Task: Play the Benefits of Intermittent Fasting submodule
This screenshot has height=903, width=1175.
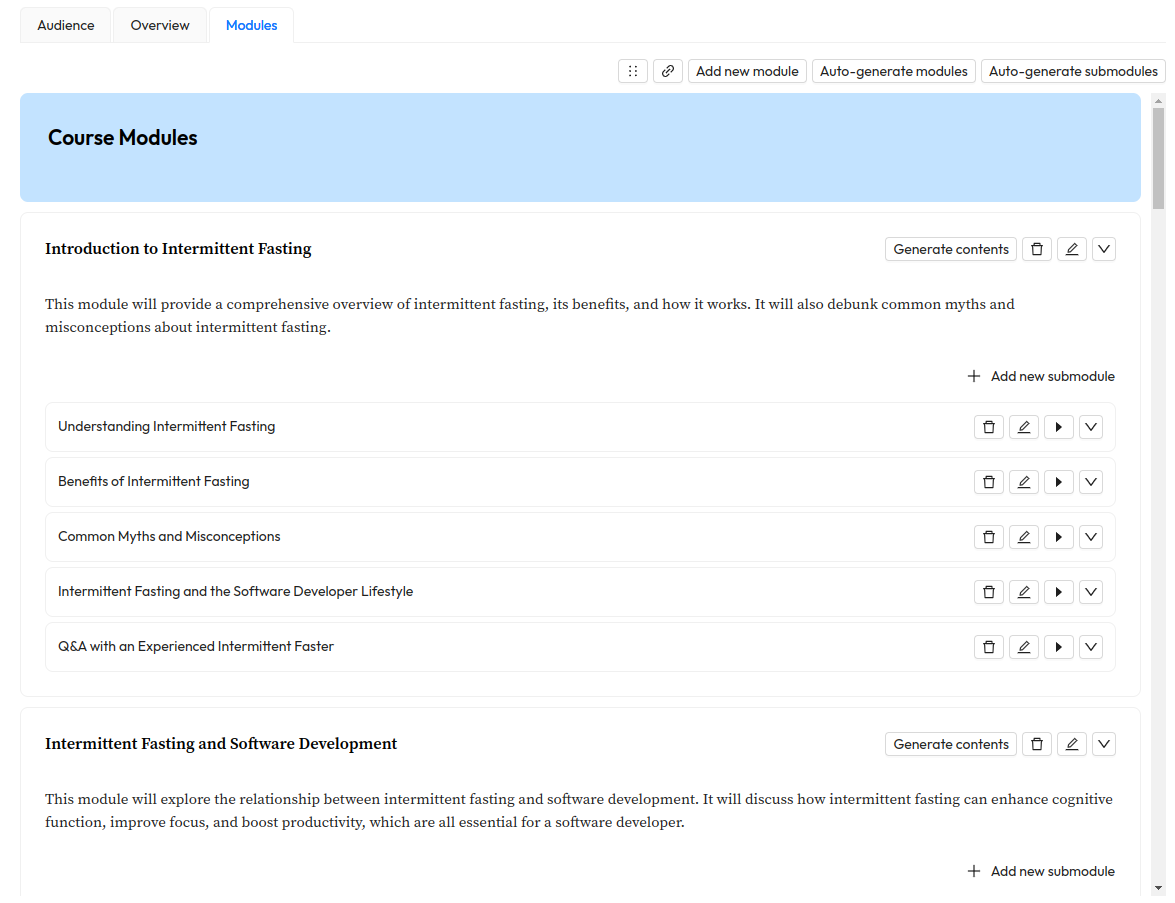Action: pos(1059,482)
